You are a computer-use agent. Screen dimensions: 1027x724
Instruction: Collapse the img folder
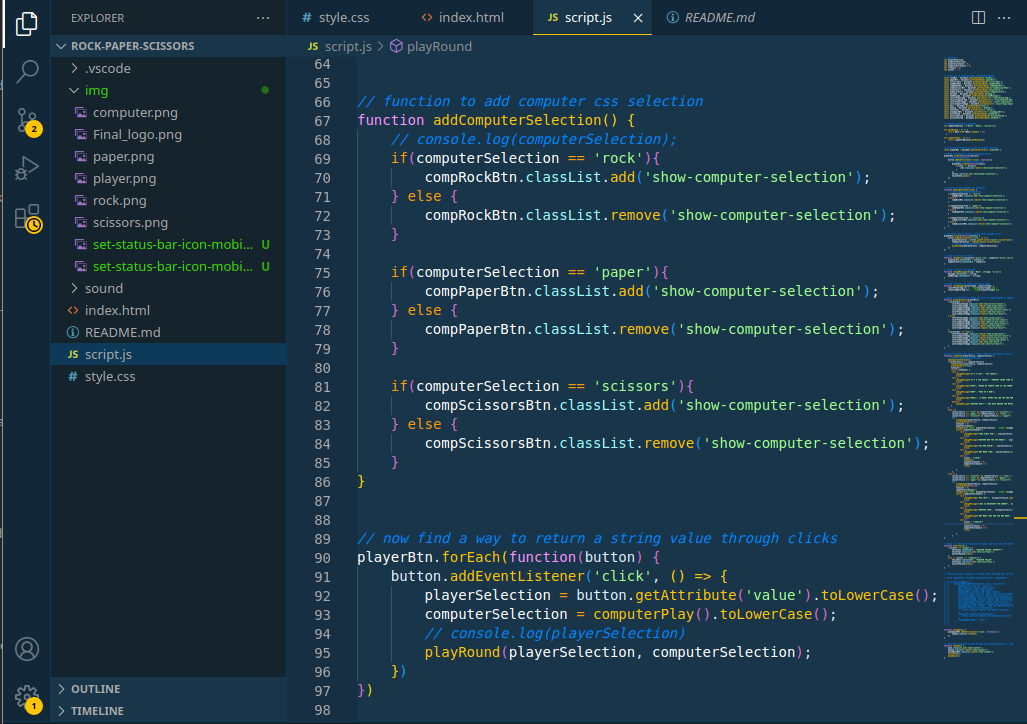[x=74, y=90]
